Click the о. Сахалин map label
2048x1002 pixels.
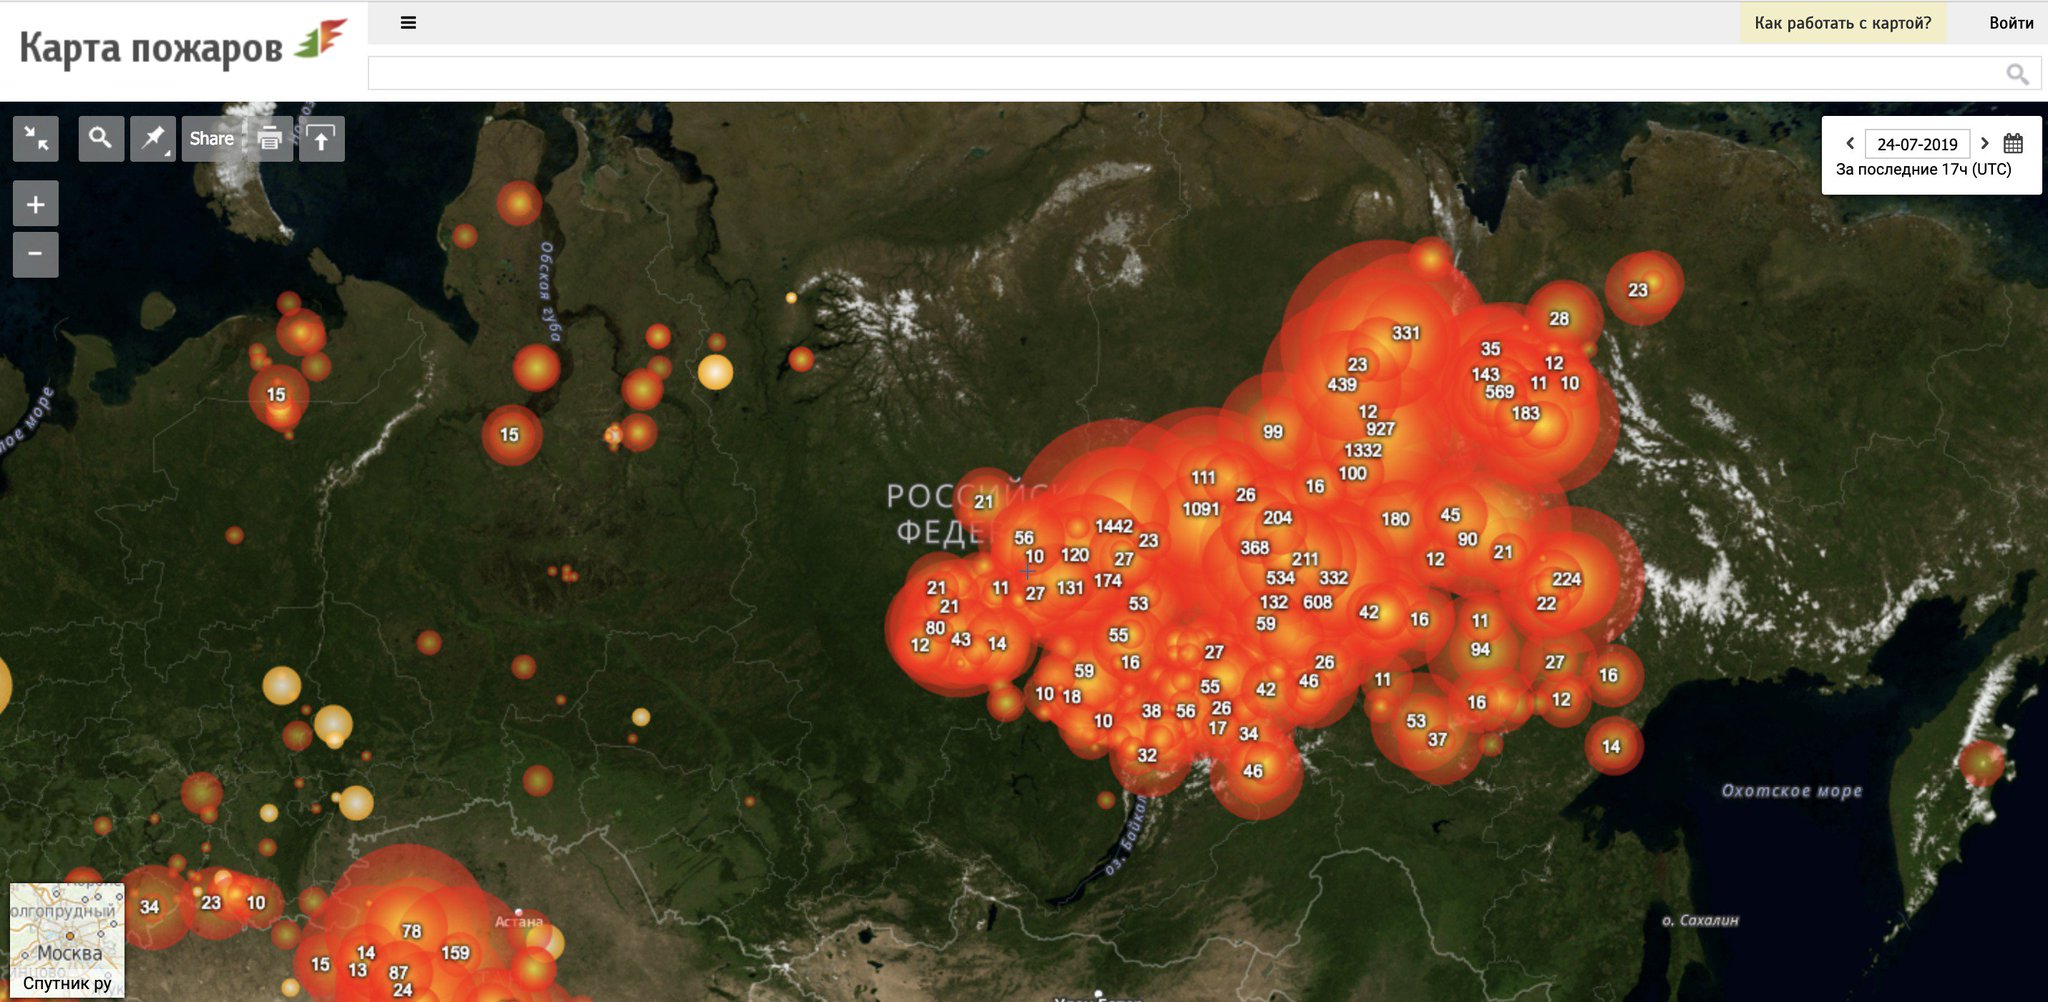[1700, 920]
